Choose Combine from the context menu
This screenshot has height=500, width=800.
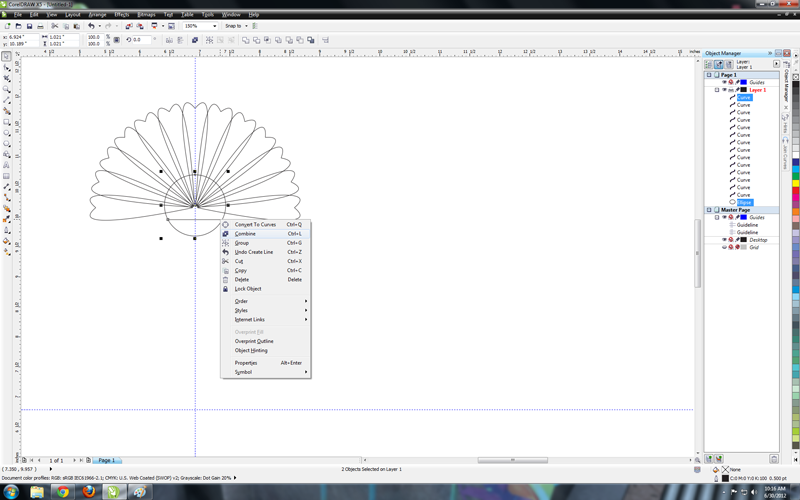(x=245, y=234)
